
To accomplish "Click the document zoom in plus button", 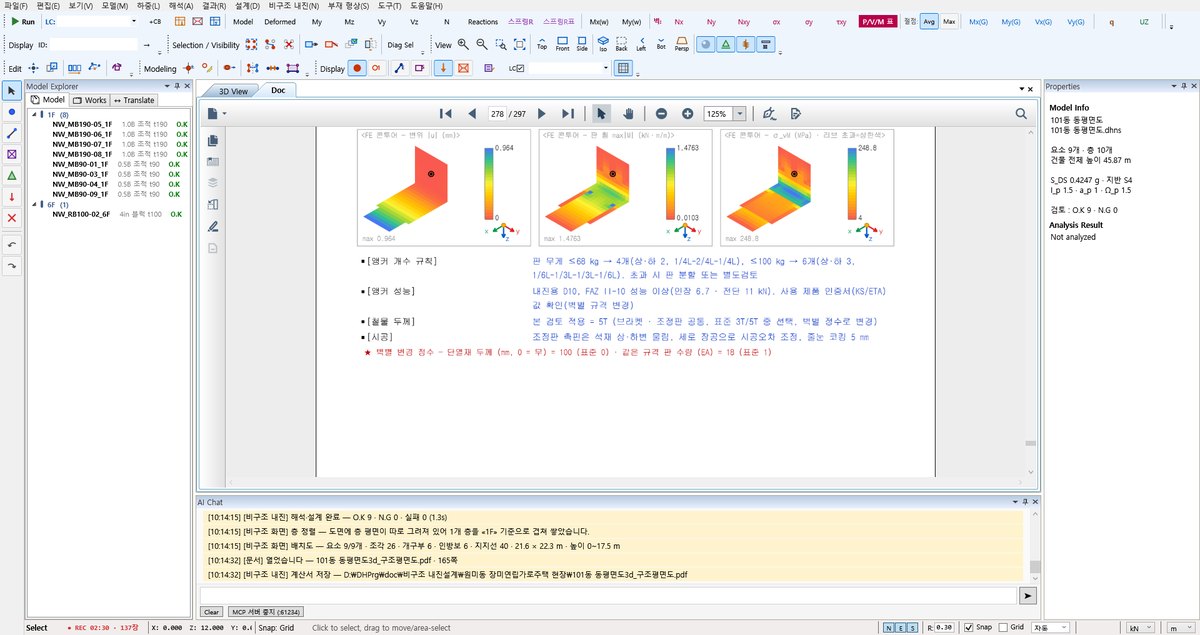I will click(x=687, y=114).
